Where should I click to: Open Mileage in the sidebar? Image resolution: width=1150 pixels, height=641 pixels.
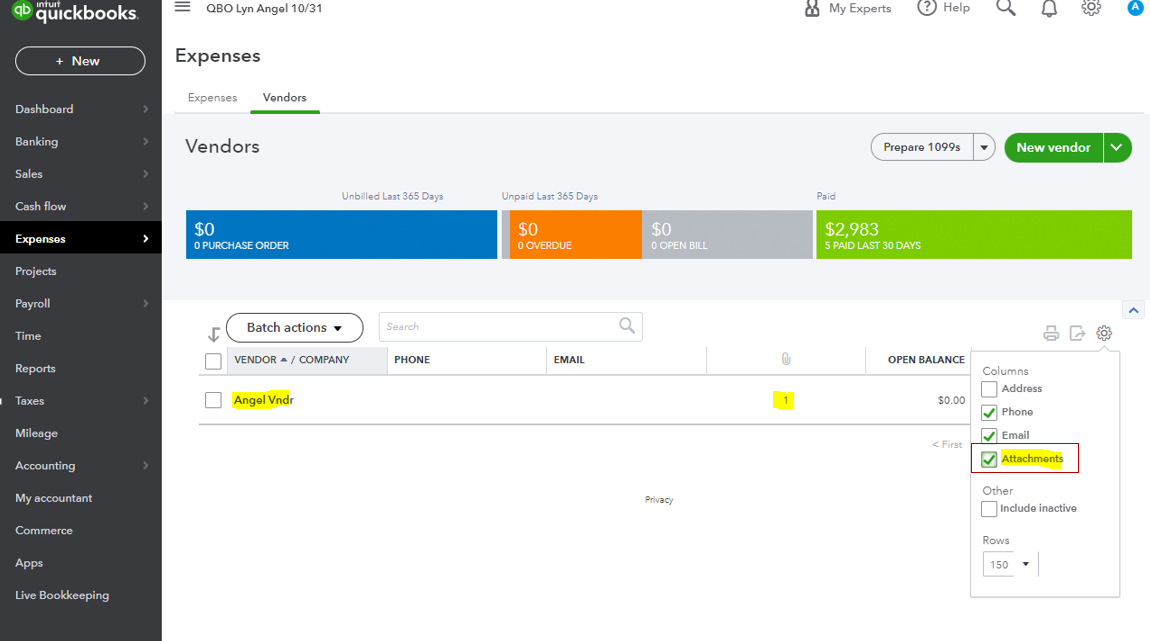coord(37,433)
